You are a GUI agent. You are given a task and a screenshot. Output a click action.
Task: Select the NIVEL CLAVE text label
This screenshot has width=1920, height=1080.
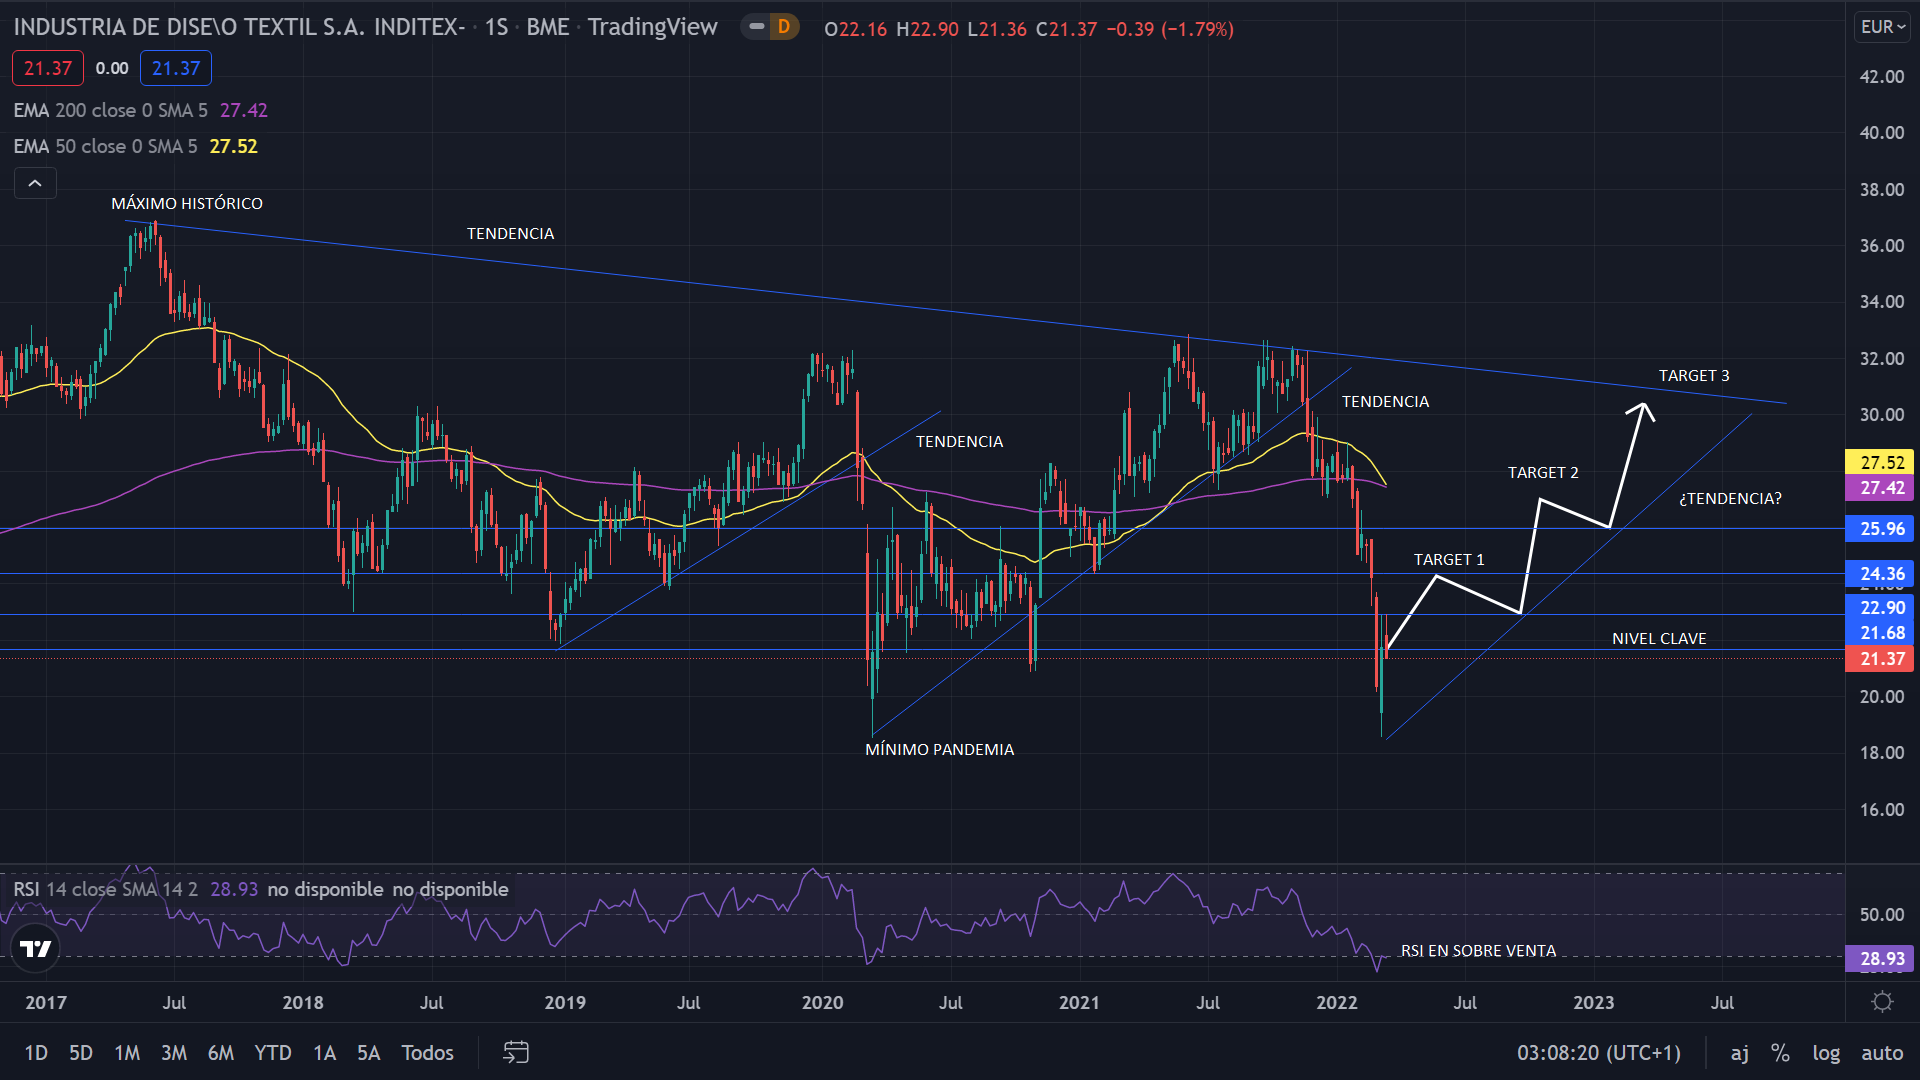click(1659, 638)
